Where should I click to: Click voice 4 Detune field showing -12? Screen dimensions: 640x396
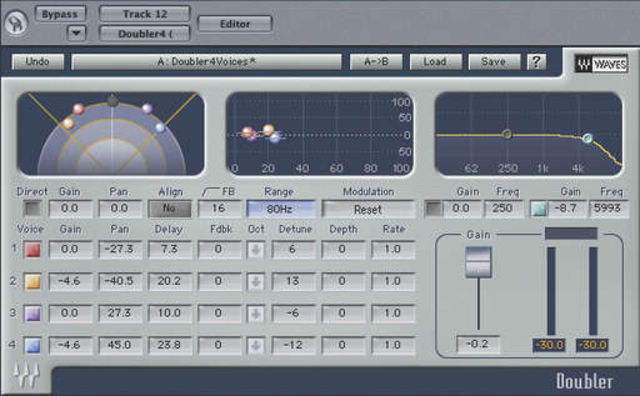293,345
